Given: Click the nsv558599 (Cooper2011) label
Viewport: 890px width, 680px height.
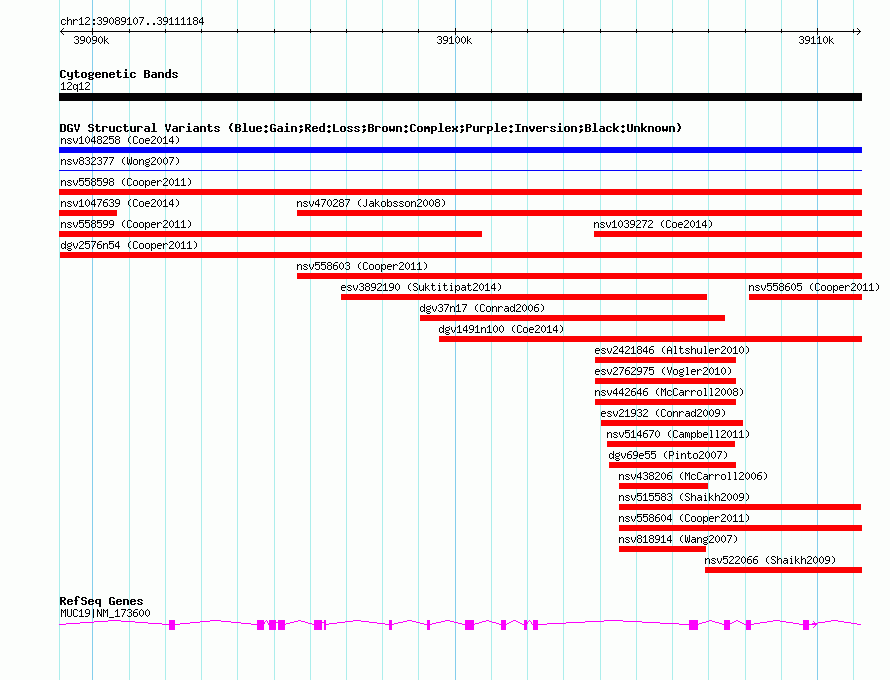Looking at the screenshot, I should click(x=126, y=224).
